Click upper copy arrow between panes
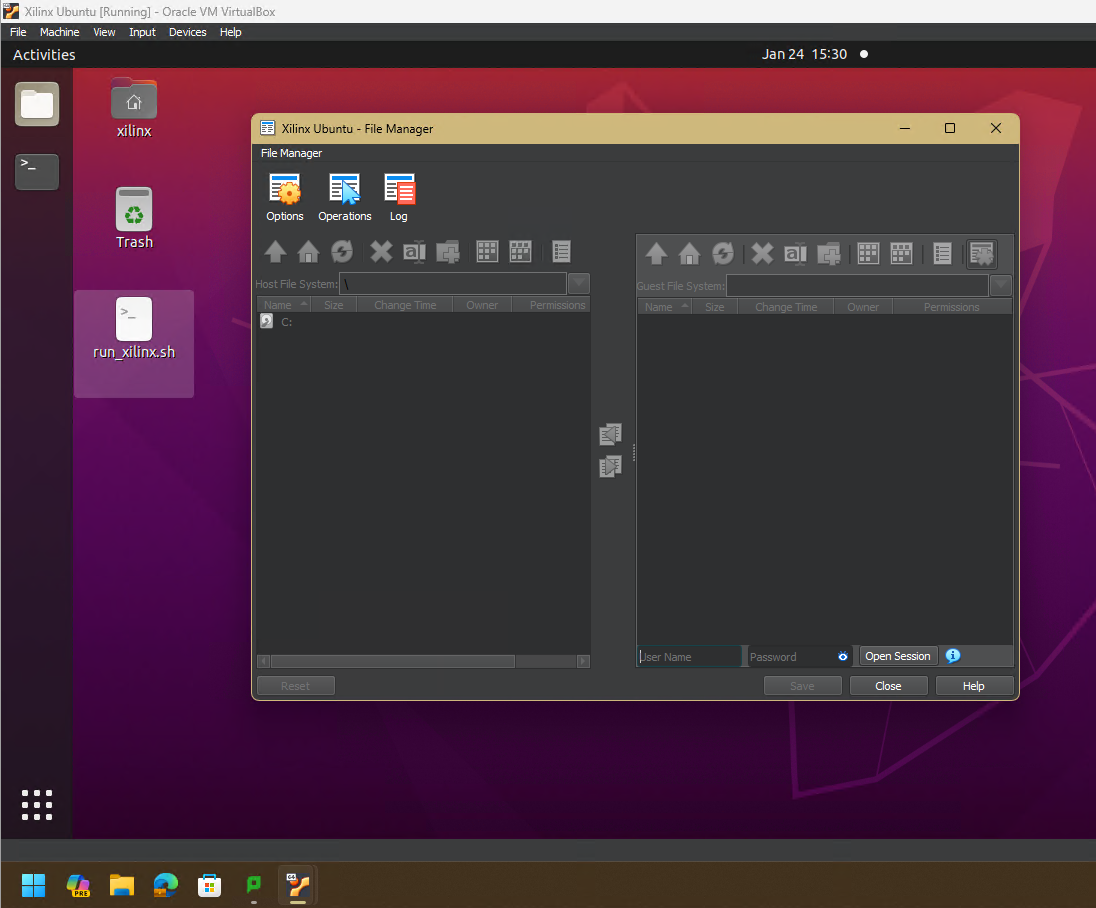 (x=610, y=434)
